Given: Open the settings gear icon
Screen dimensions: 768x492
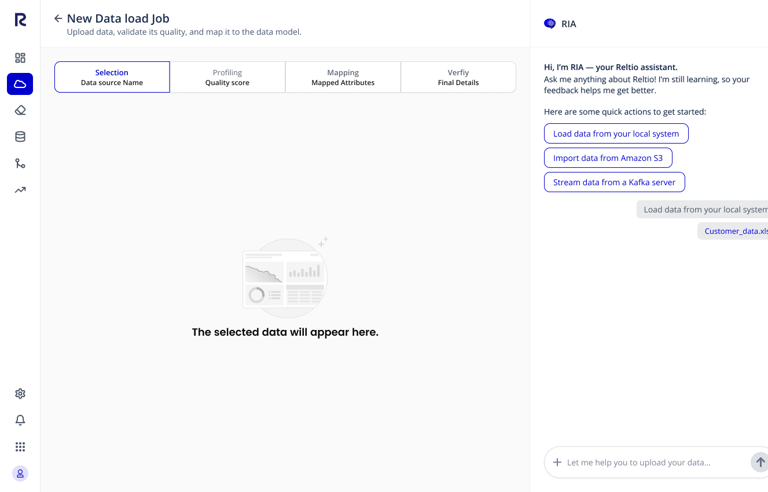Looking at the screenshot, I should coord(20,394).
